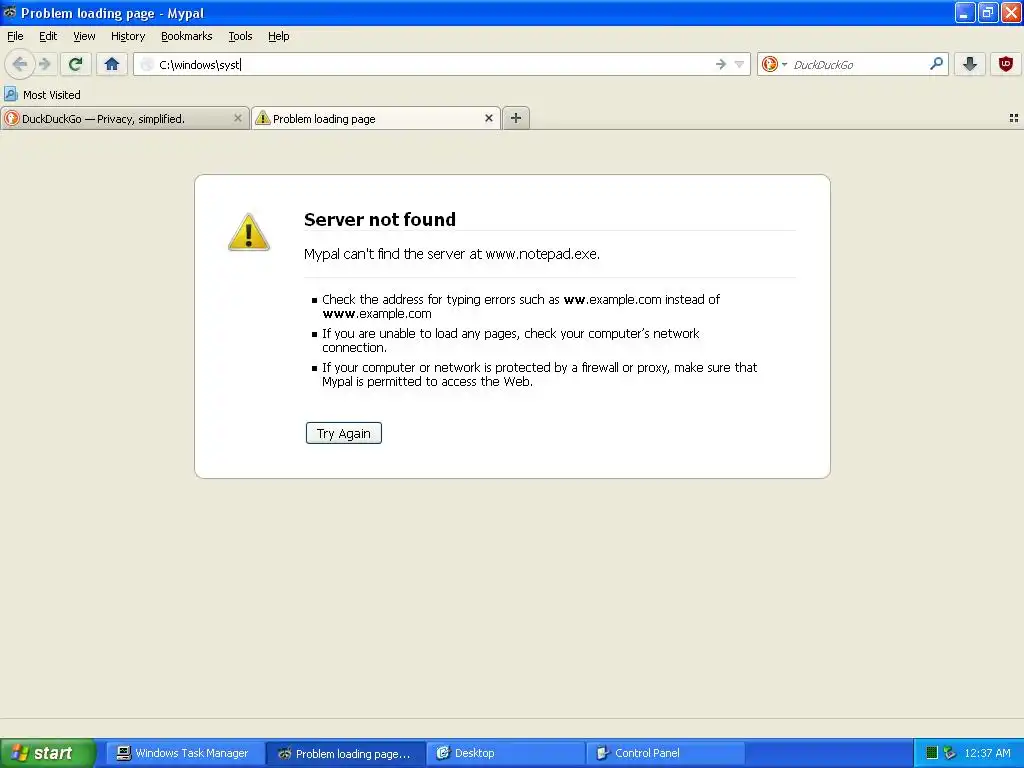Click the DuckDuckGo tab favicon
The image size is (1024, 768).
[12, 118]
